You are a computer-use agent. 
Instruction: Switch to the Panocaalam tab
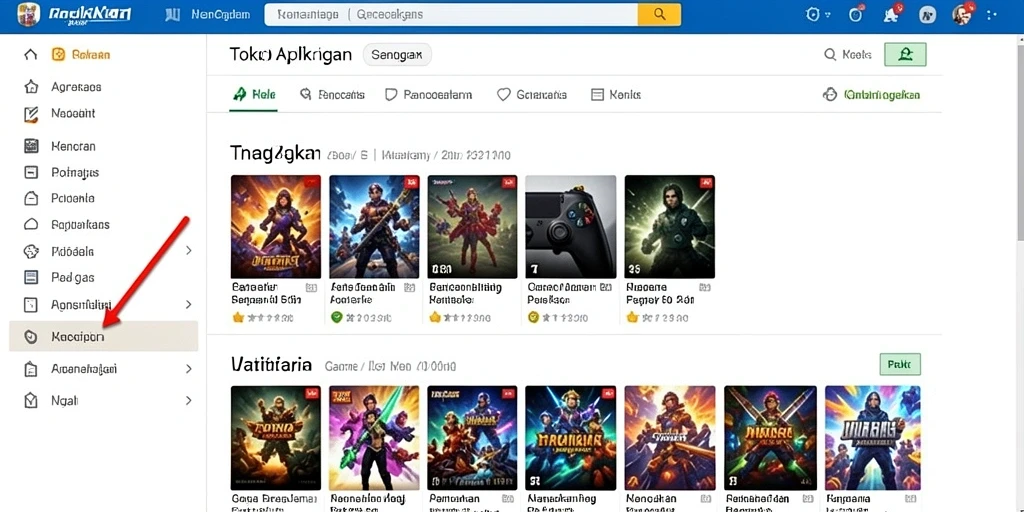[x=428, y=95]
